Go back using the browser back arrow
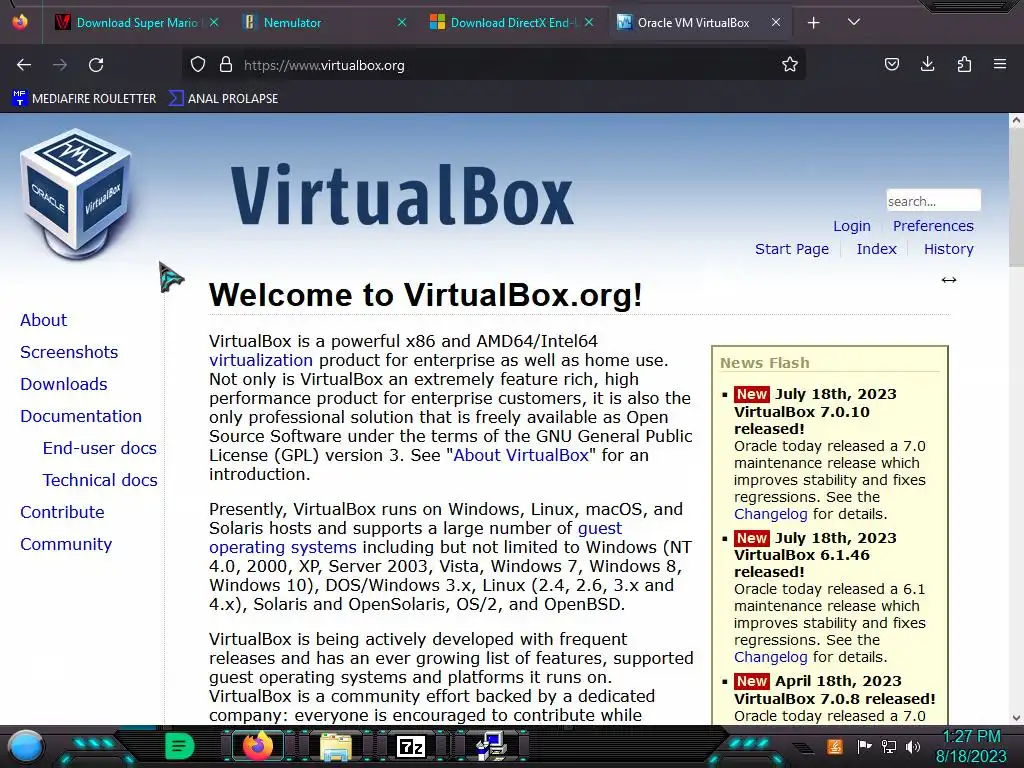This screenshot has height=768, width=1024. (24, 65)
